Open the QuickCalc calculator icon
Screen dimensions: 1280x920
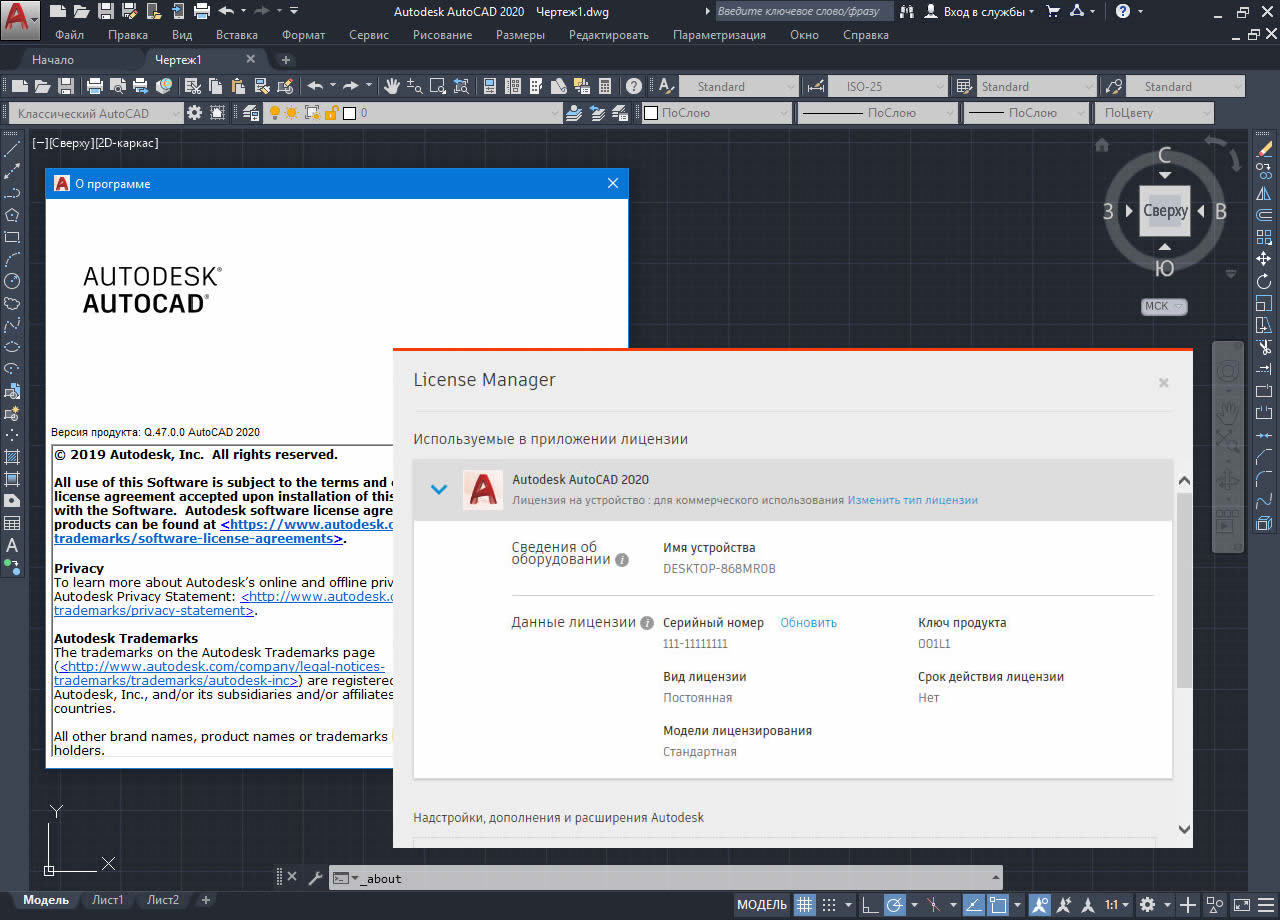[x=605, y=86]
